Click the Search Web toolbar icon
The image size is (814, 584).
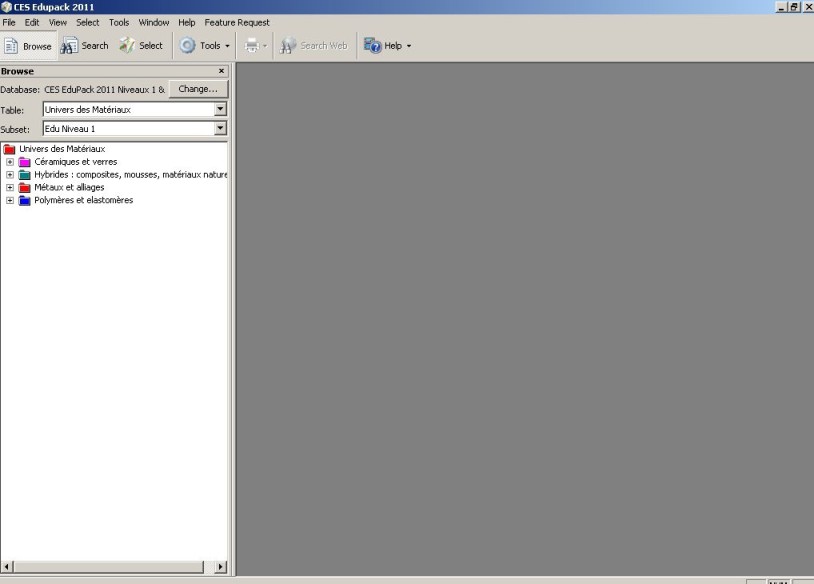[x=288, y=46]
